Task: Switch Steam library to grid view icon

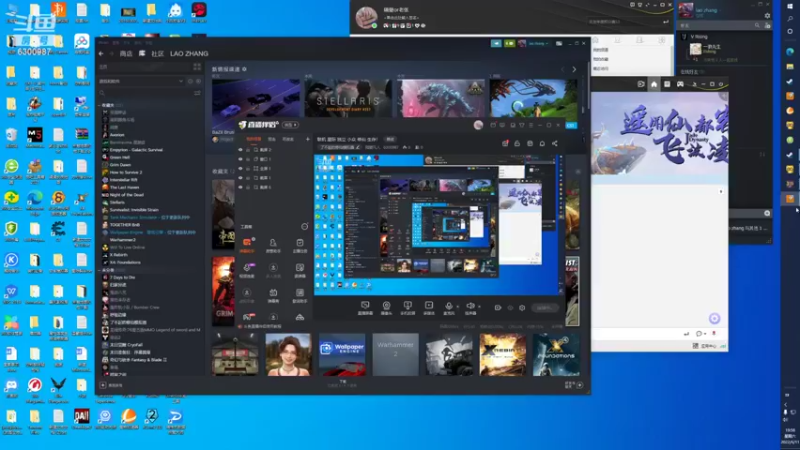Action: pyautogui.click(x=197, y=67)
